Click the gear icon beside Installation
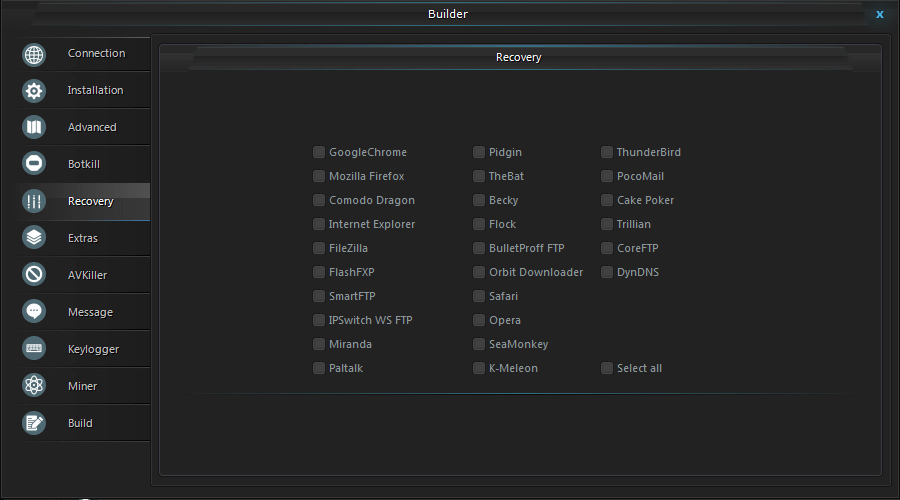900x500 pixels. tap(34, 91)
